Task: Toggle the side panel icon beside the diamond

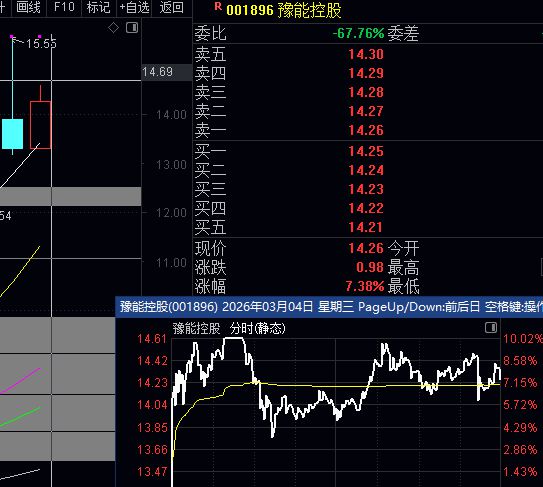Action: (132, 27)
